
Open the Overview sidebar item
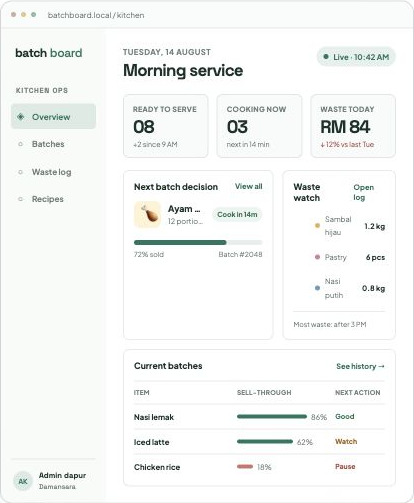pyautogui.click(x=53, y=116)
